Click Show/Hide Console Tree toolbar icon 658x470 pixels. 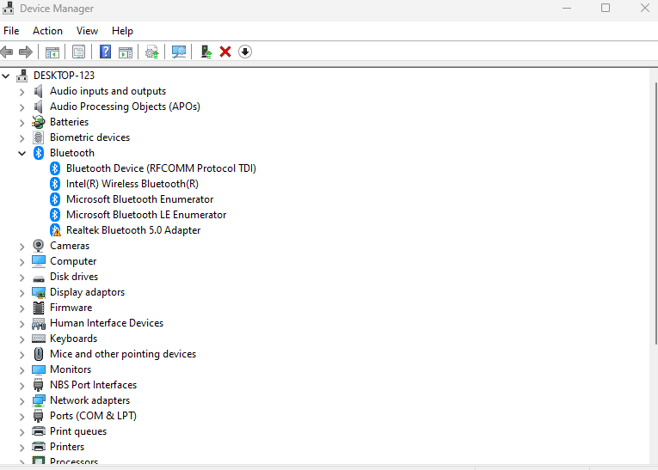click(52, 52)
